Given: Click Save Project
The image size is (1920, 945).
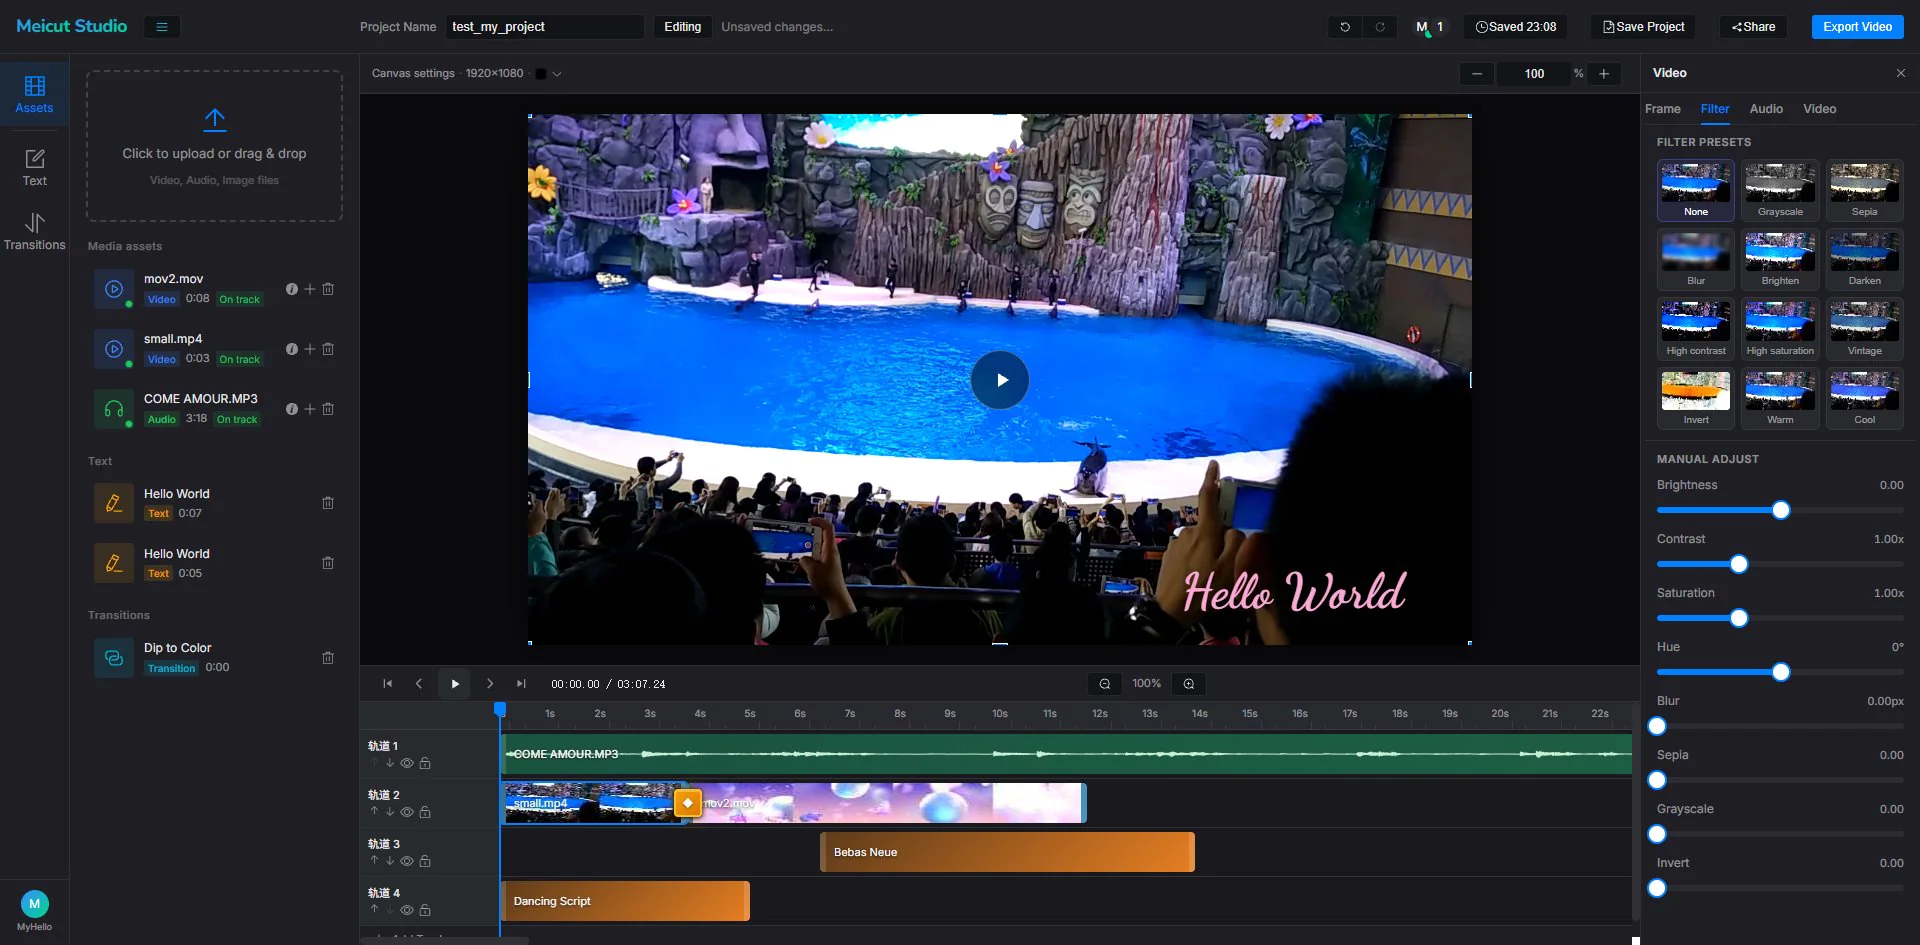Looking at the screenshot, I should click(1643, 27).
